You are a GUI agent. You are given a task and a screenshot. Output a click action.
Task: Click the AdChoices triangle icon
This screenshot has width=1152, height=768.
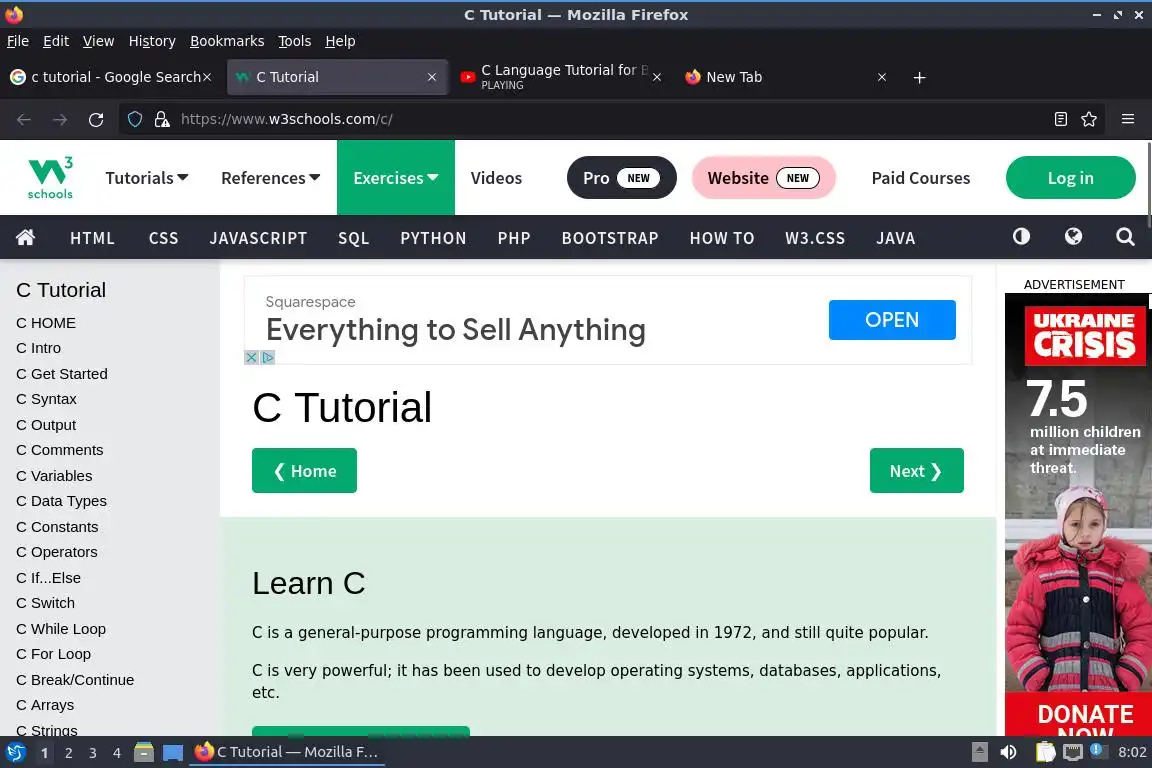click(x=268, y=357)
